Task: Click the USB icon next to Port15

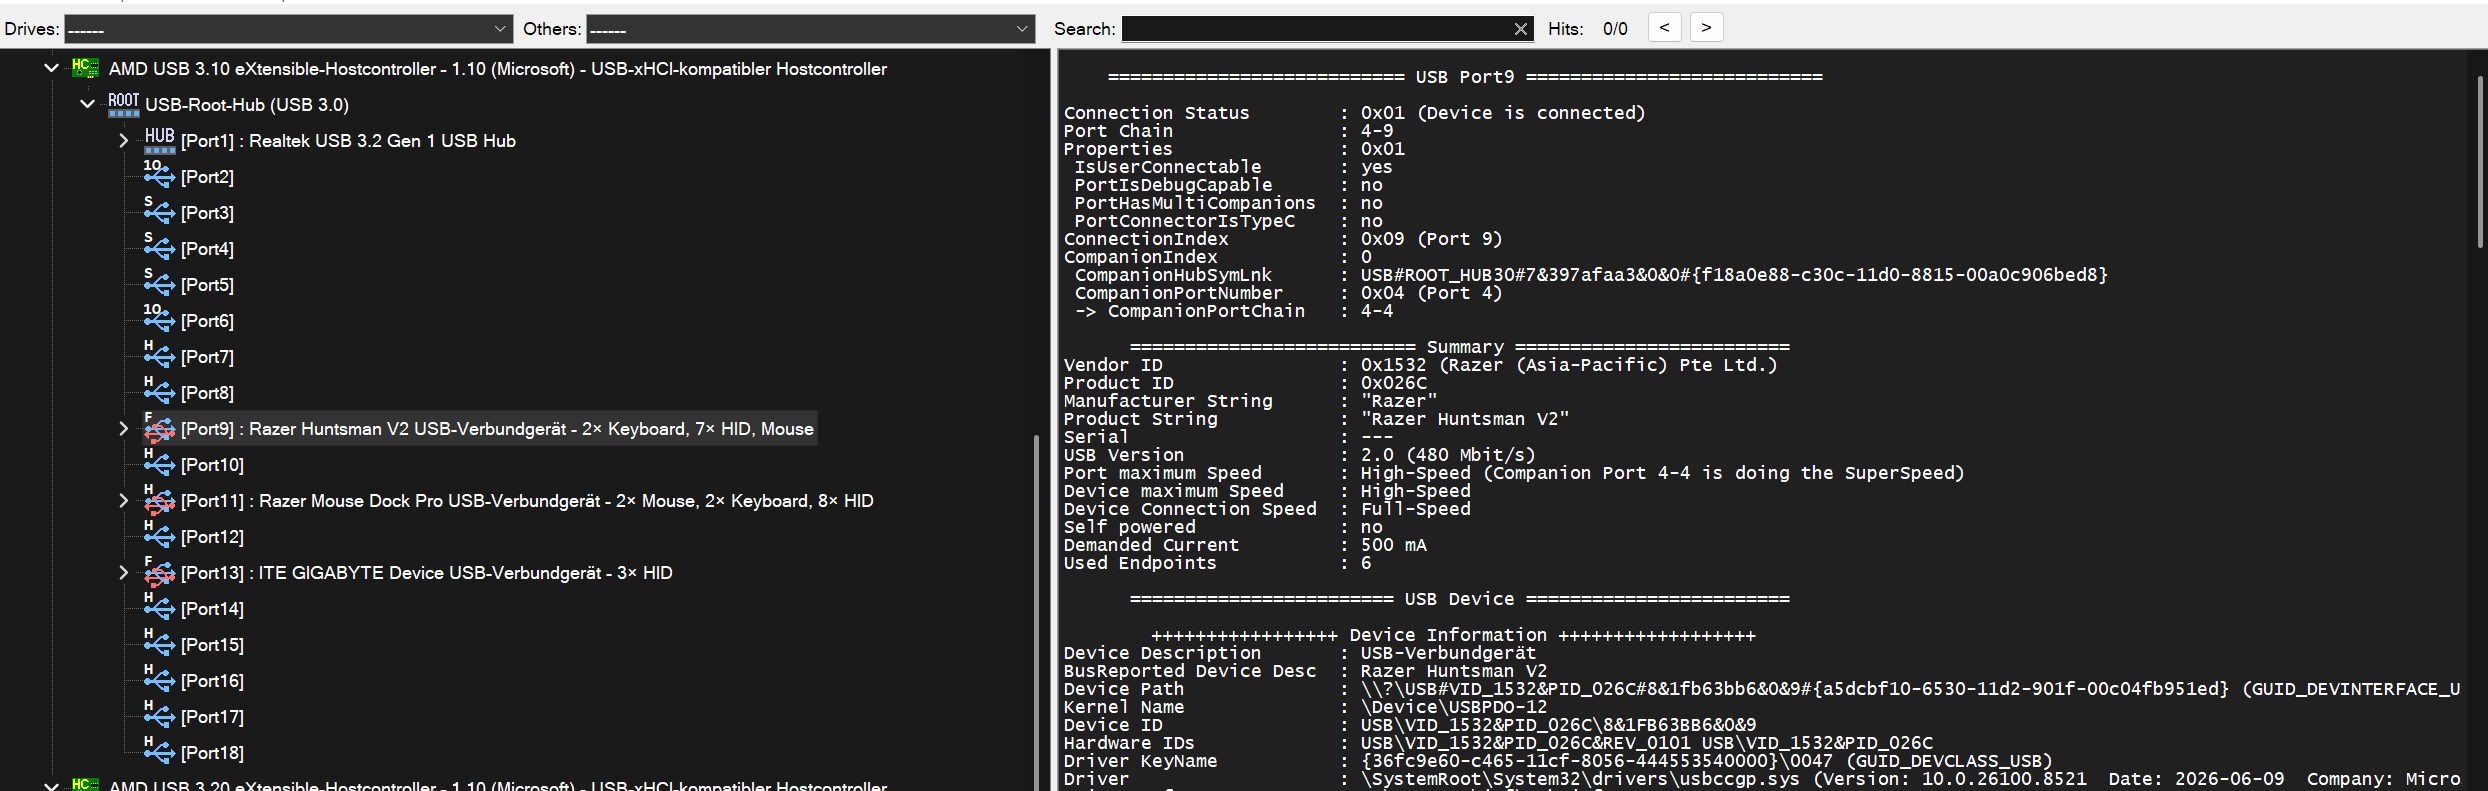Action: pos(158,644)
